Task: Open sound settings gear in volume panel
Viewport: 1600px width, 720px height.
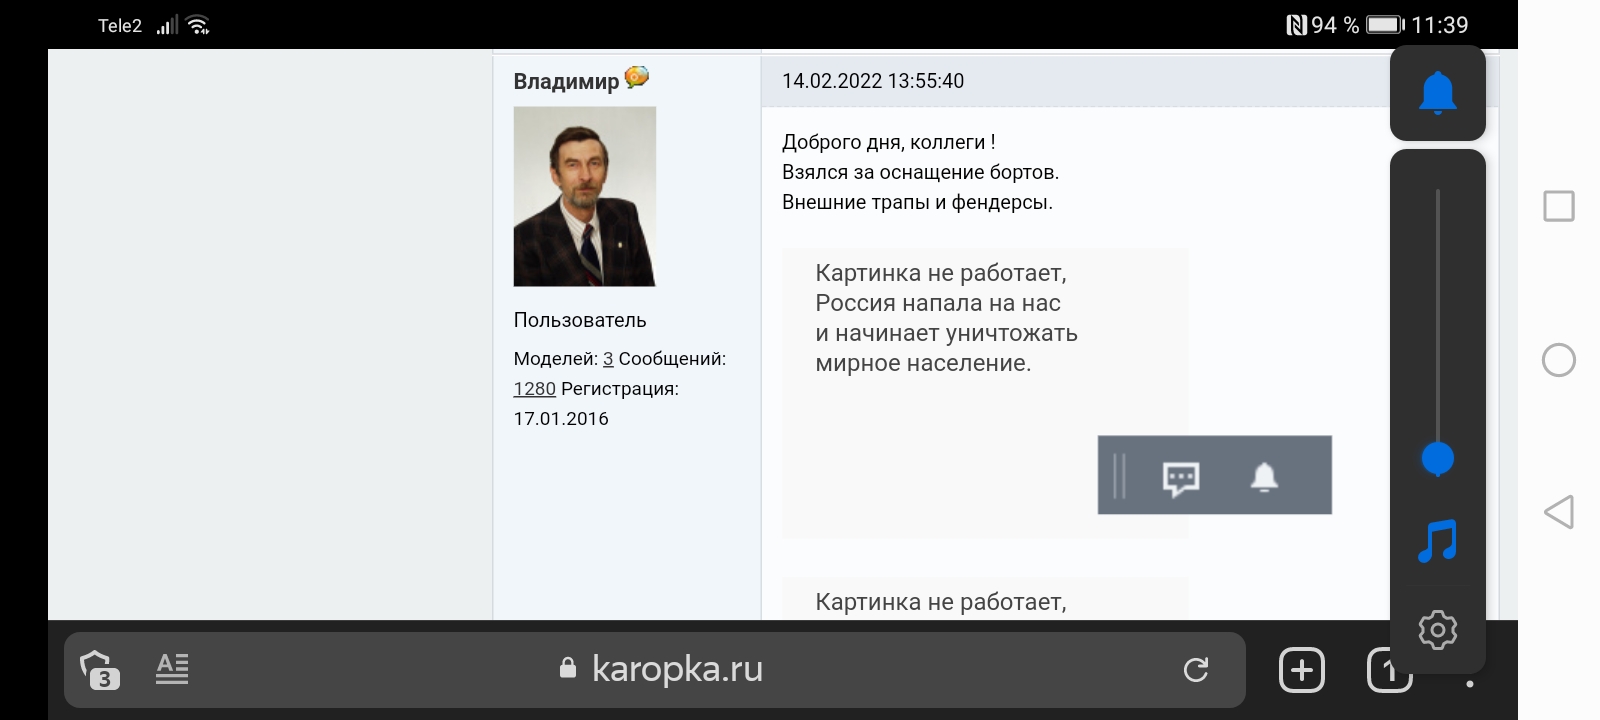Action: pos(1437,630)
